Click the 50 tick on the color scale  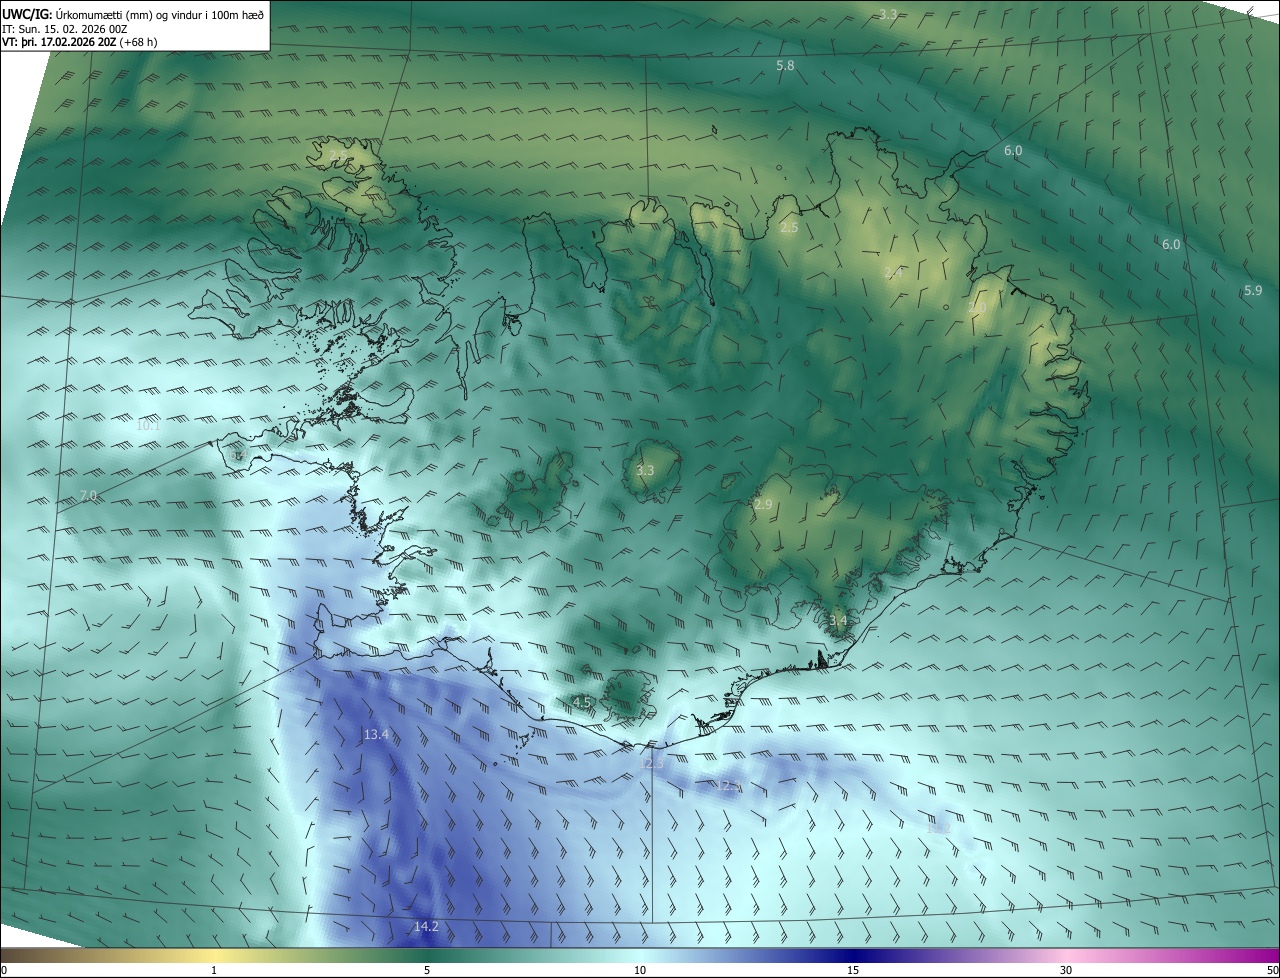[x=1272, y=970]
